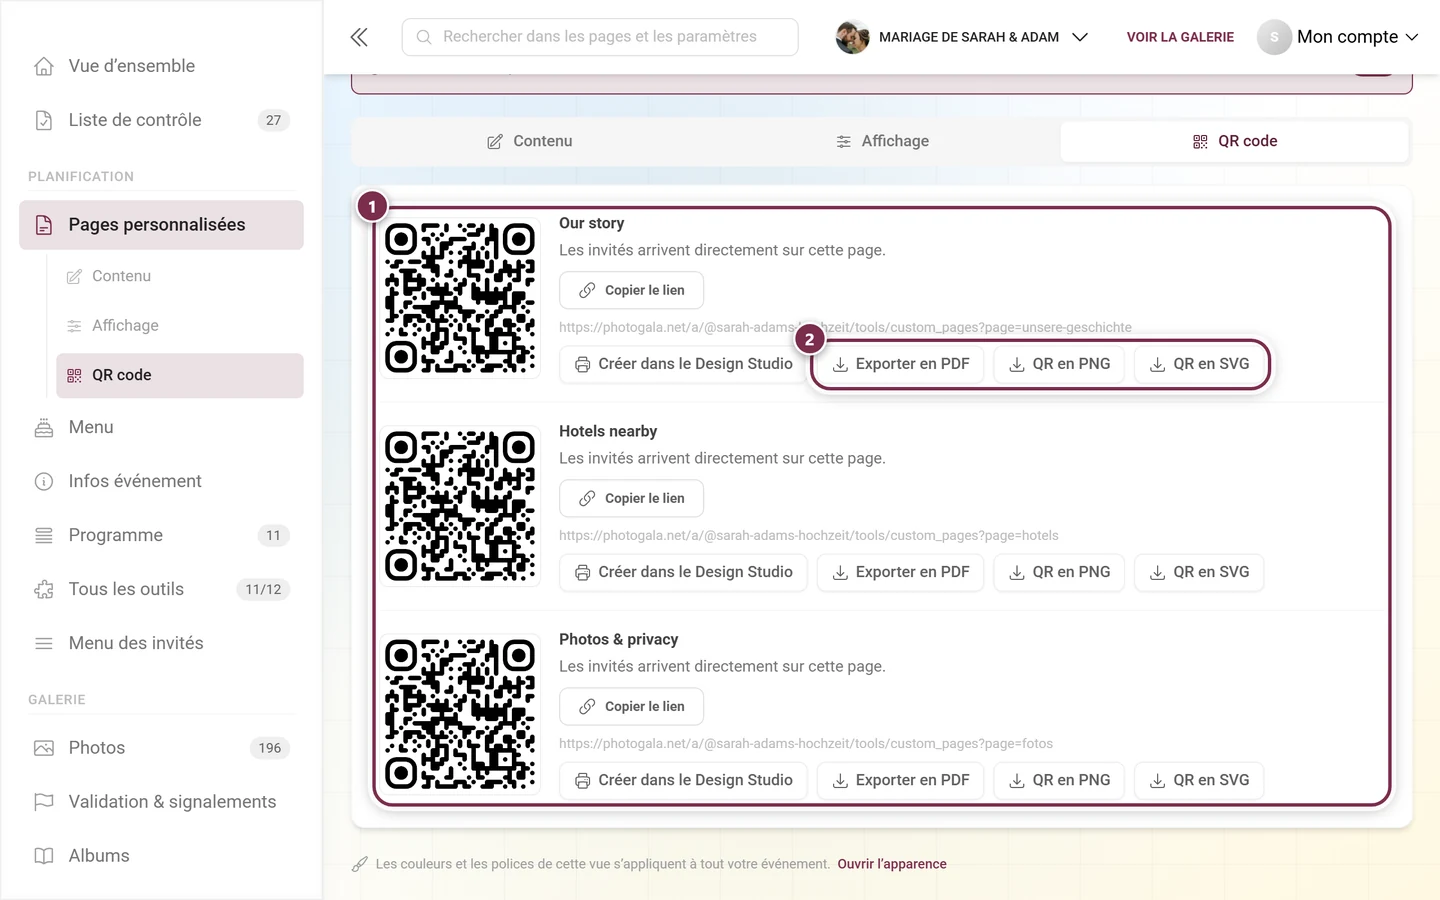Click the Voir la galerie link
Screen dimensions: 1440x900
click(1180, 37)
